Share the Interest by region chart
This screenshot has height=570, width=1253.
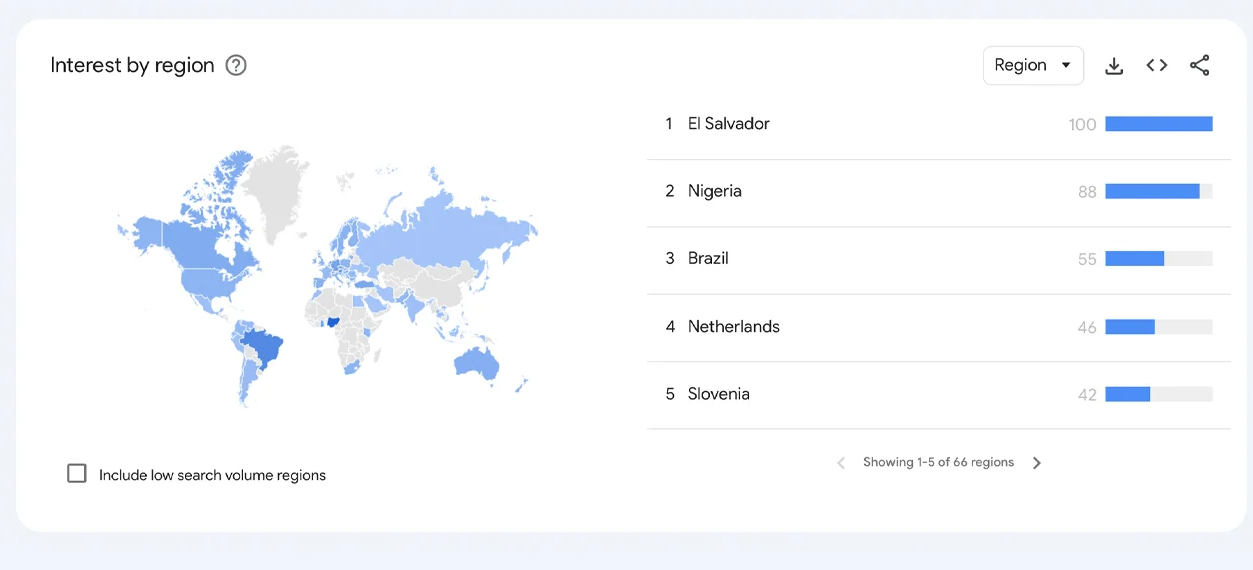tap(1200, 65)
